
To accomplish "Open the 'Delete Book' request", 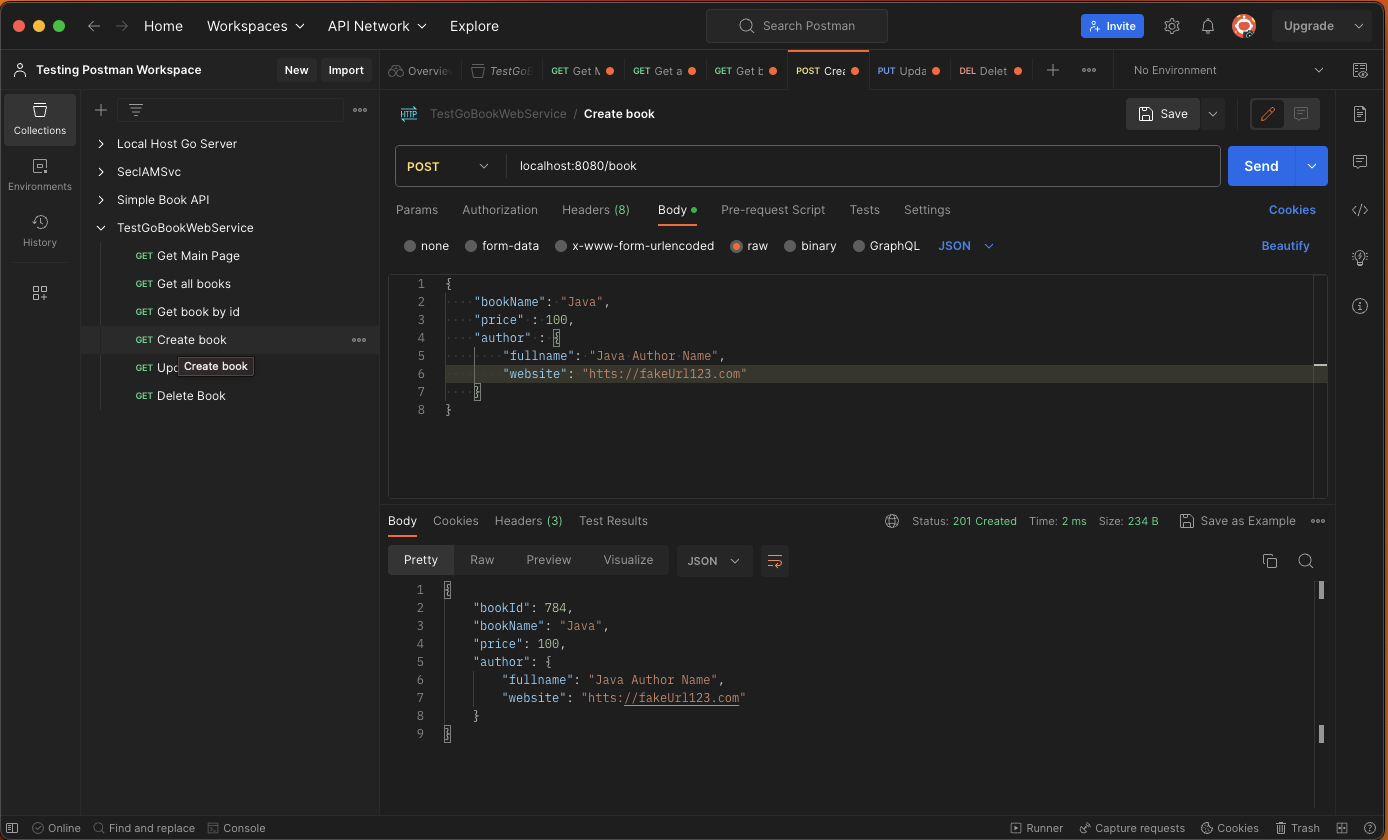I will pyautogui.click(x=191, y=396).
